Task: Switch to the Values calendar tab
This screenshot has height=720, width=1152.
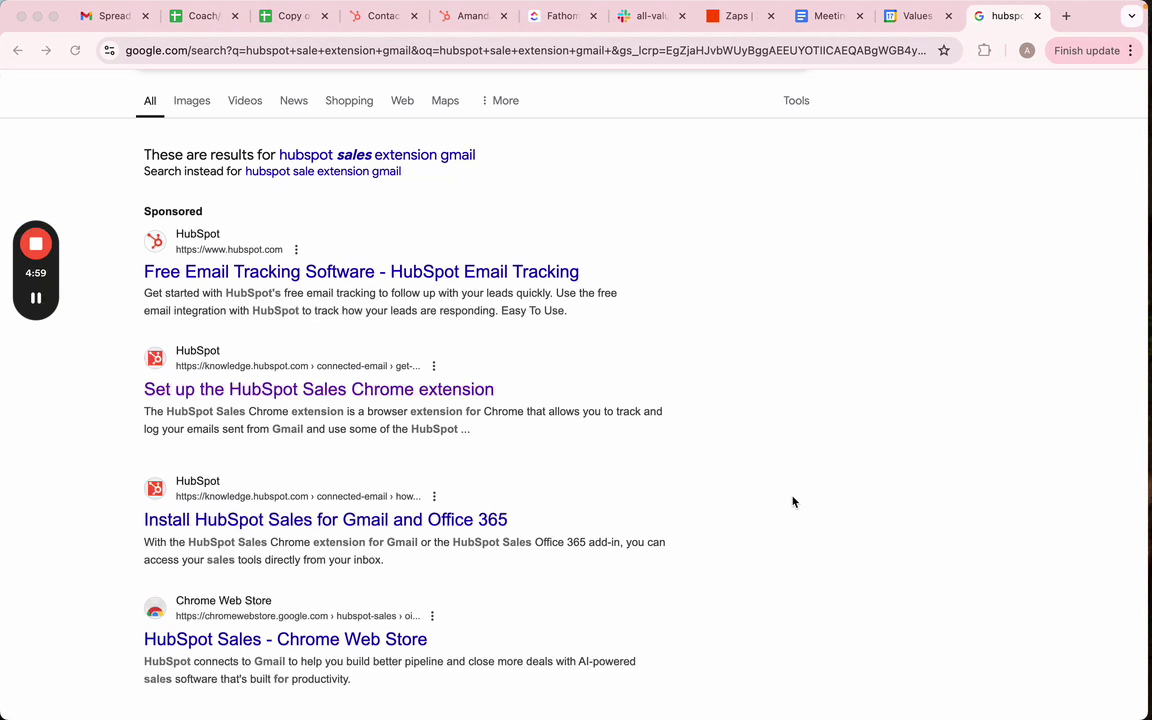Action: coord(918,16)
